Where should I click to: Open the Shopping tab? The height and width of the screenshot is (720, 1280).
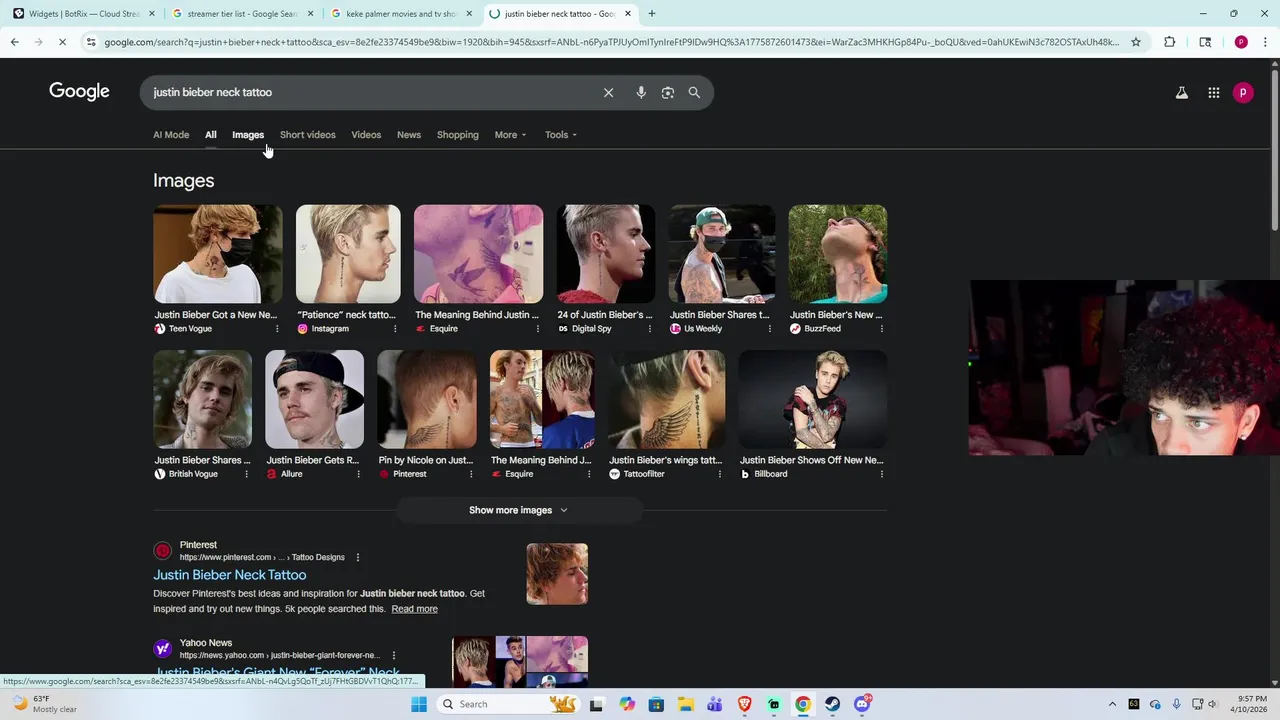coord(458,135)
